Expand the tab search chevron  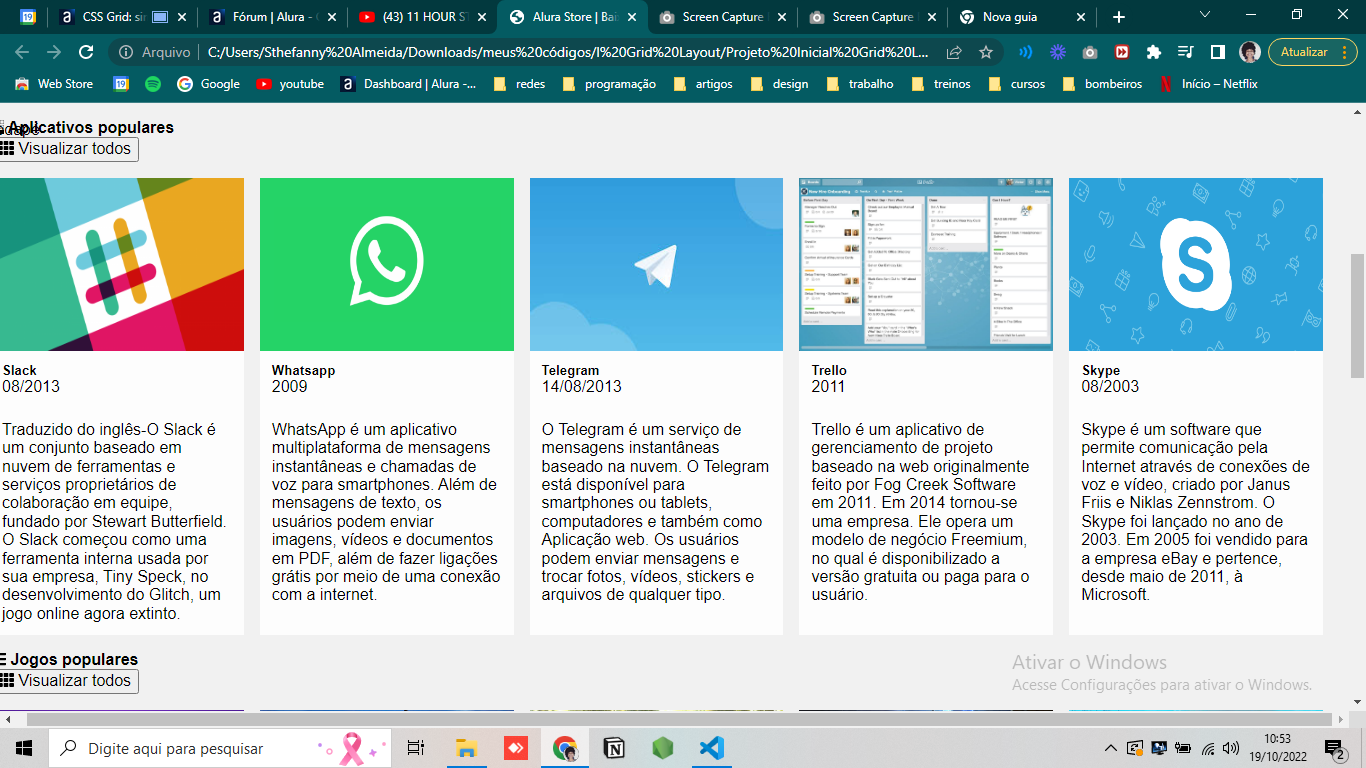tap(1205, 14)
